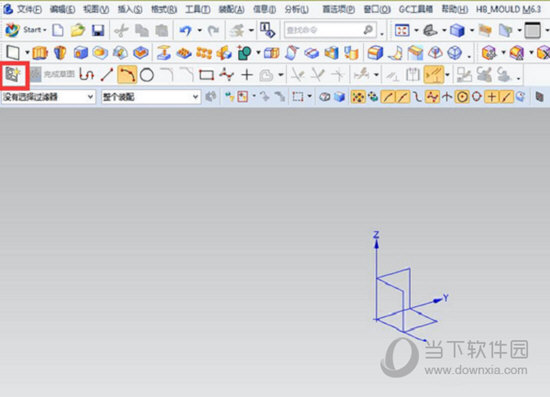Image resolution: width=550 pixels, height=397 pixels.
Task: Select the Rectangle sketch tool
Action: pos(206,75)
